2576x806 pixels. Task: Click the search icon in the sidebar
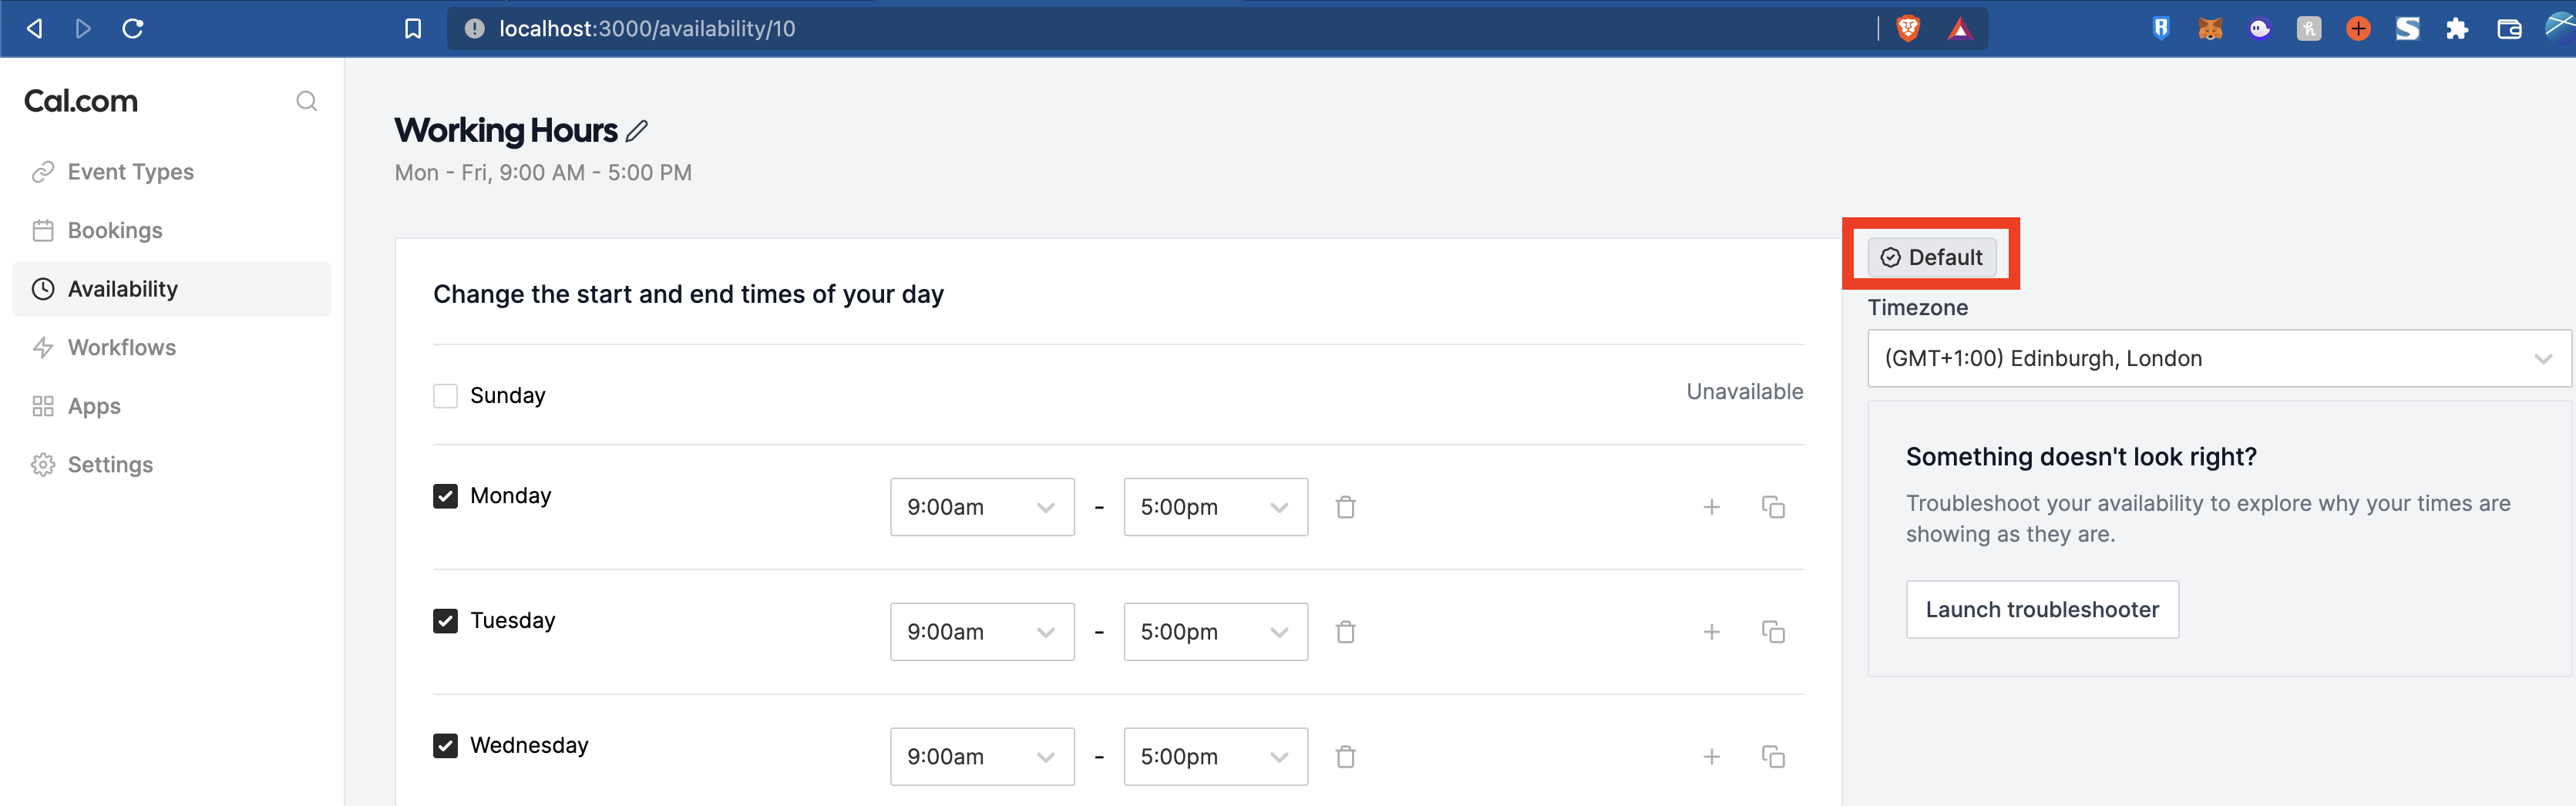pos(306,101)
